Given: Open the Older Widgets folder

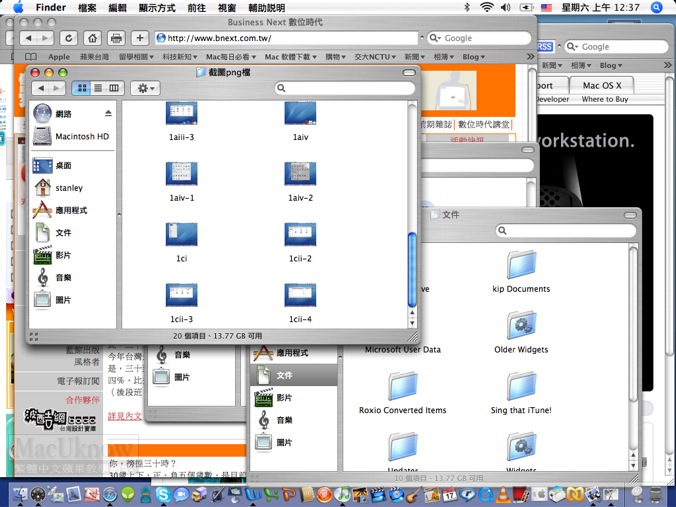Looking at the screenshot, I should point(521,332).
